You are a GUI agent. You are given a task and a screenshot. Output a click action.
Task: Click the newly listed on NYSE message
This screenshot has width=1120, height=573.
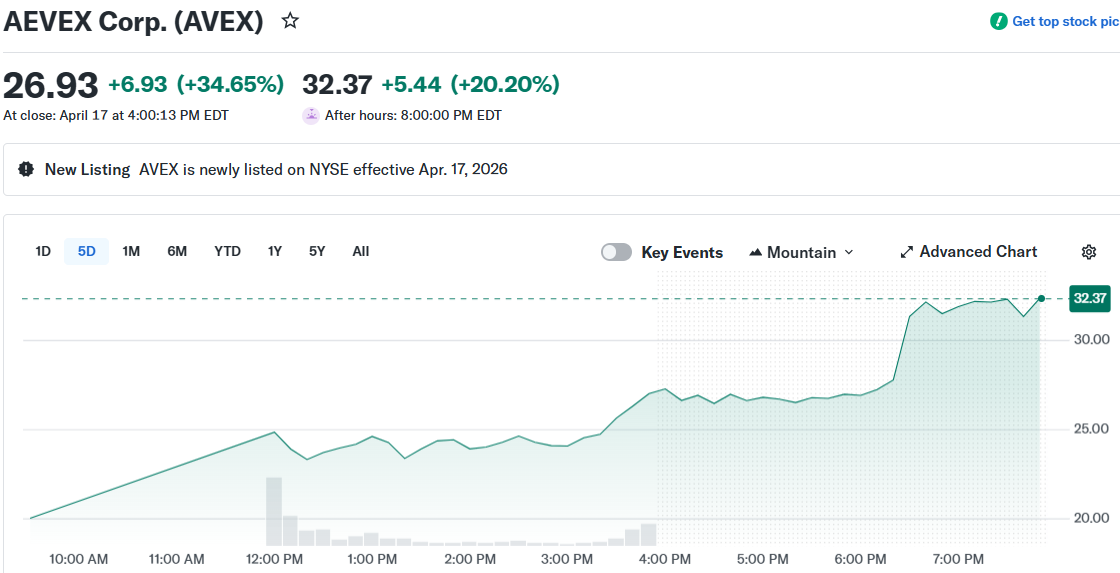click(324, 169)
